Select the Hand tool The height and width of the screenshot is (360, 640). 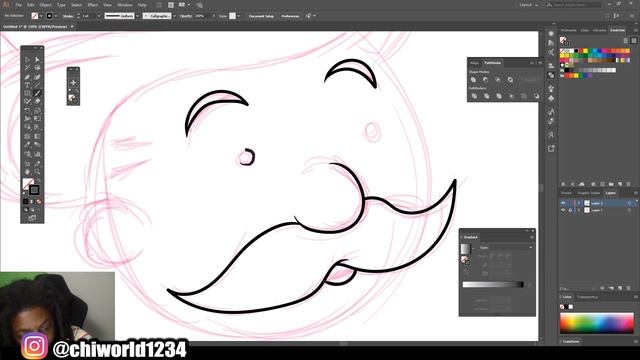(x=27, y=171)
